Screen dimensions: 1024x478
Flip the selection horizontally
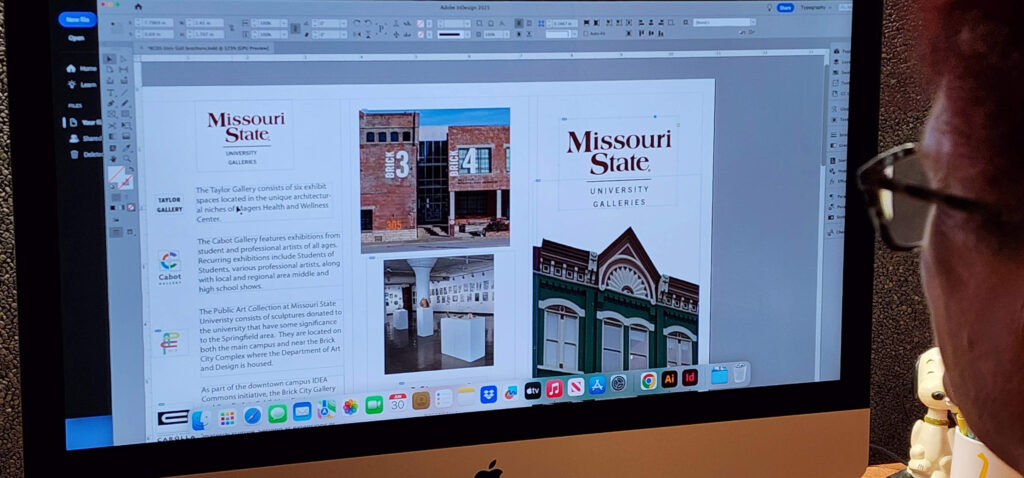click(358, 35)
